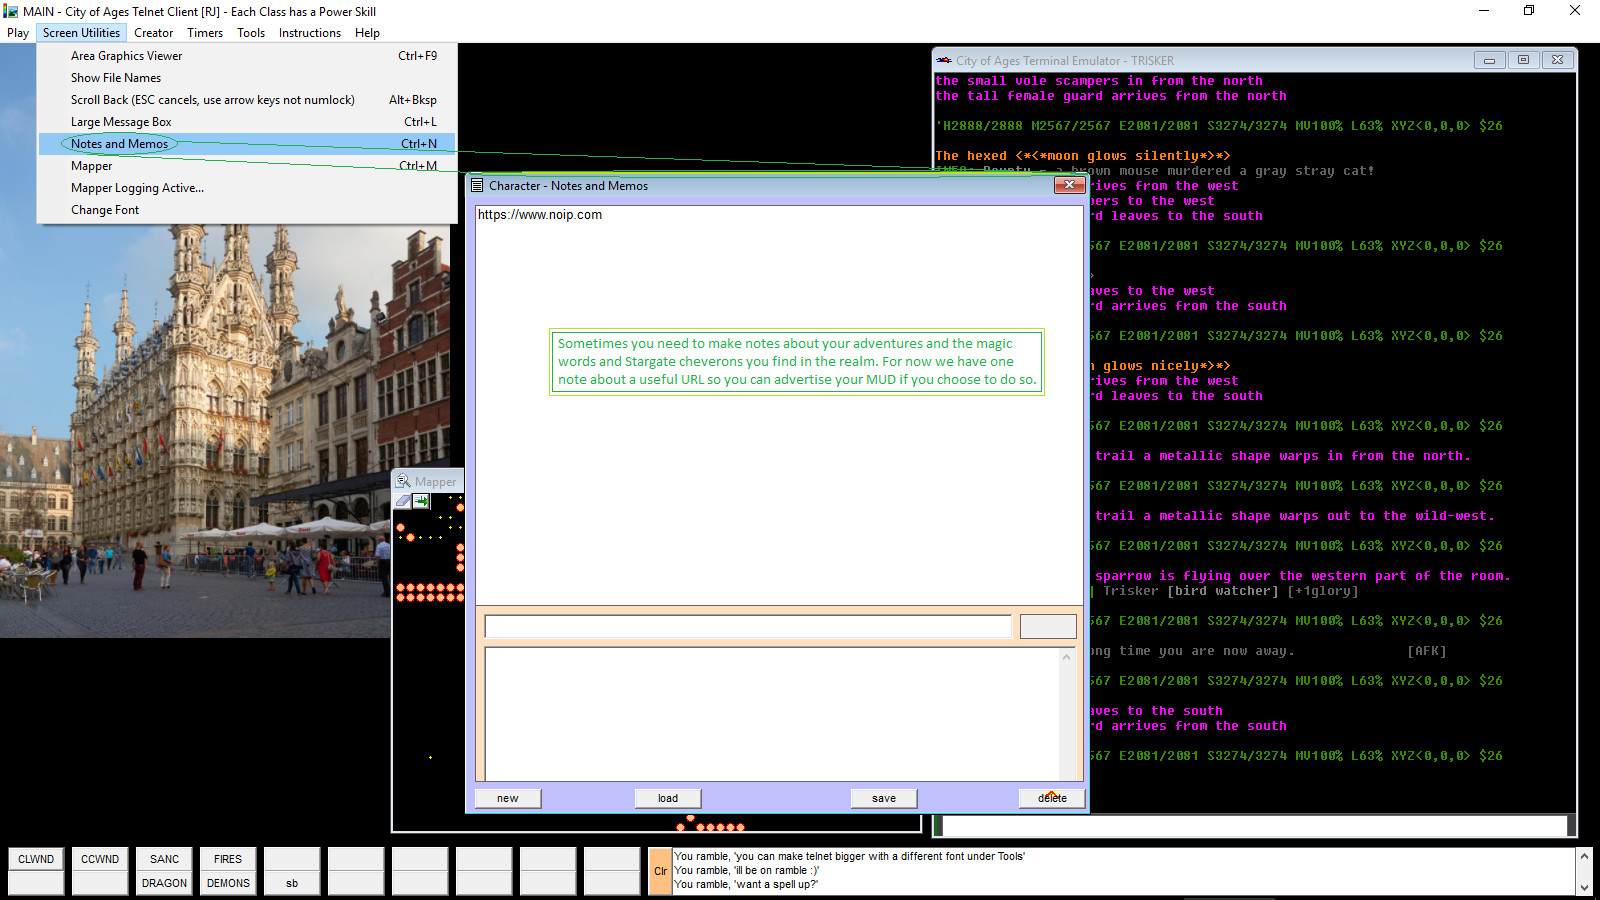The height and width of the screenshot is (900, 1600).
Task: Click the empty search field in the Notes window
Action: (x=746, y=626)
